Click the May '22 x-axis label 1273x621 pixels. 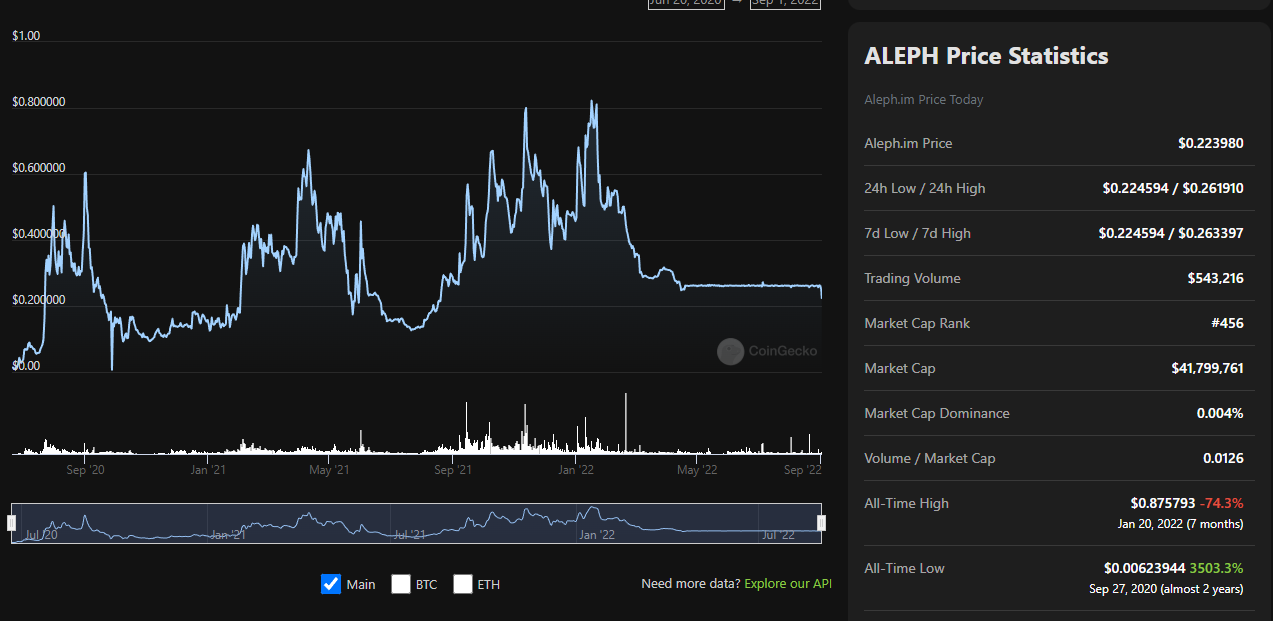pyautogui.click(x=697, y=469)
